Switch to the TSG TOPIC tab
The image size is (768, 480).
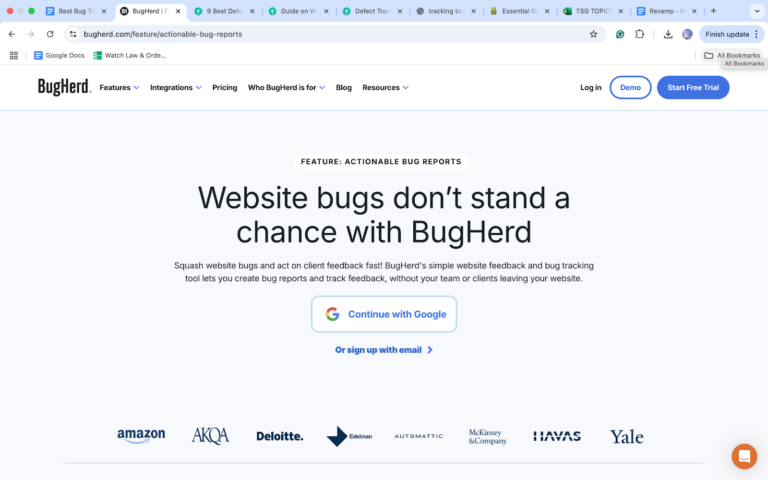(x=593, y=11)
